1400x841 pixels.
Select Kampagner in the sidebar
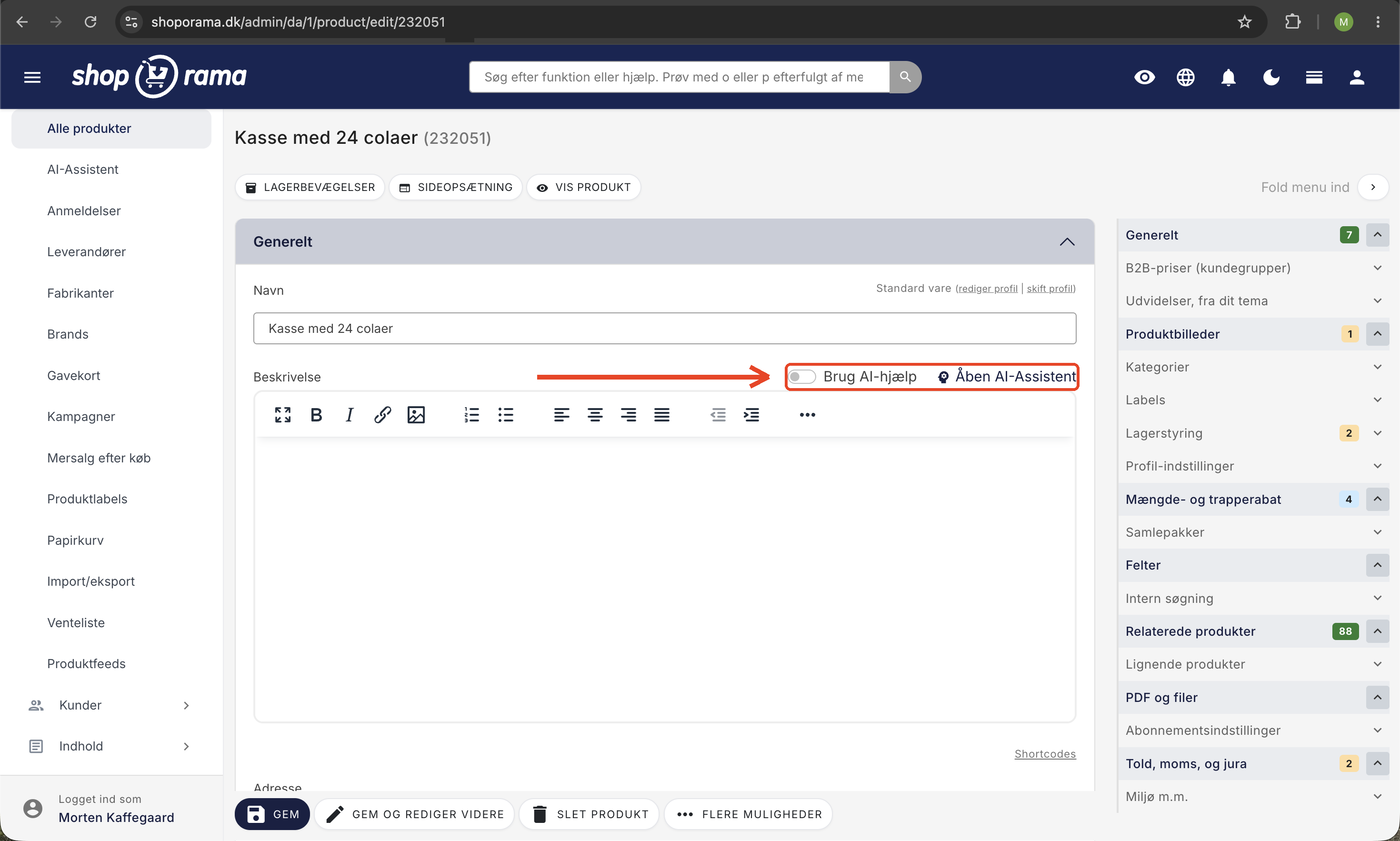tap(81, 416)
